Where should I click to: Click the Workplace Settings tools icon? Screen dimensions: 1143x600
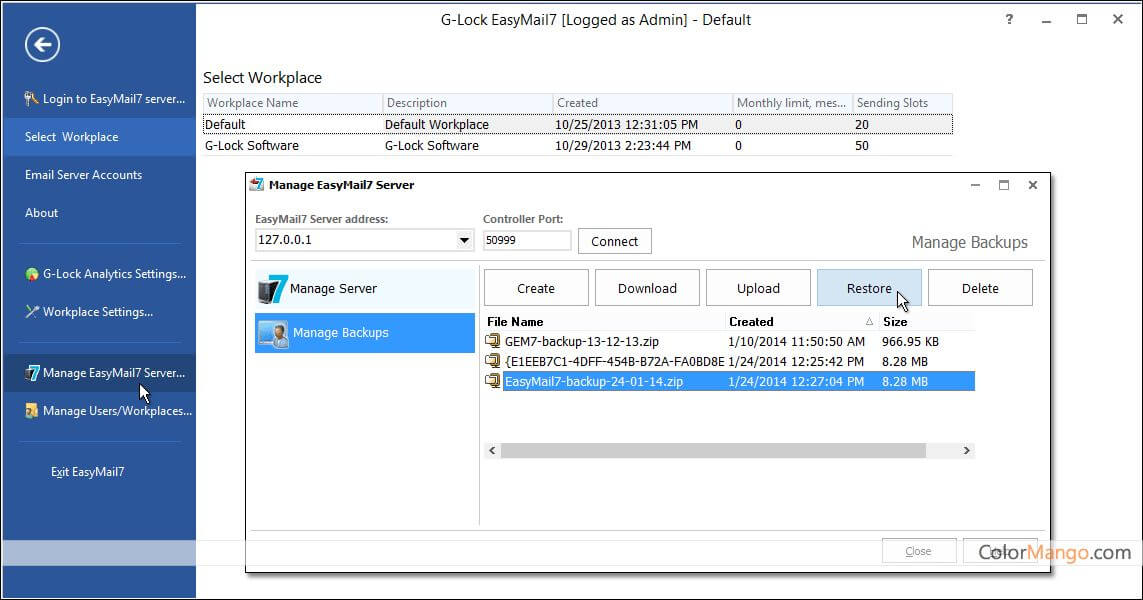pos(31,312)
